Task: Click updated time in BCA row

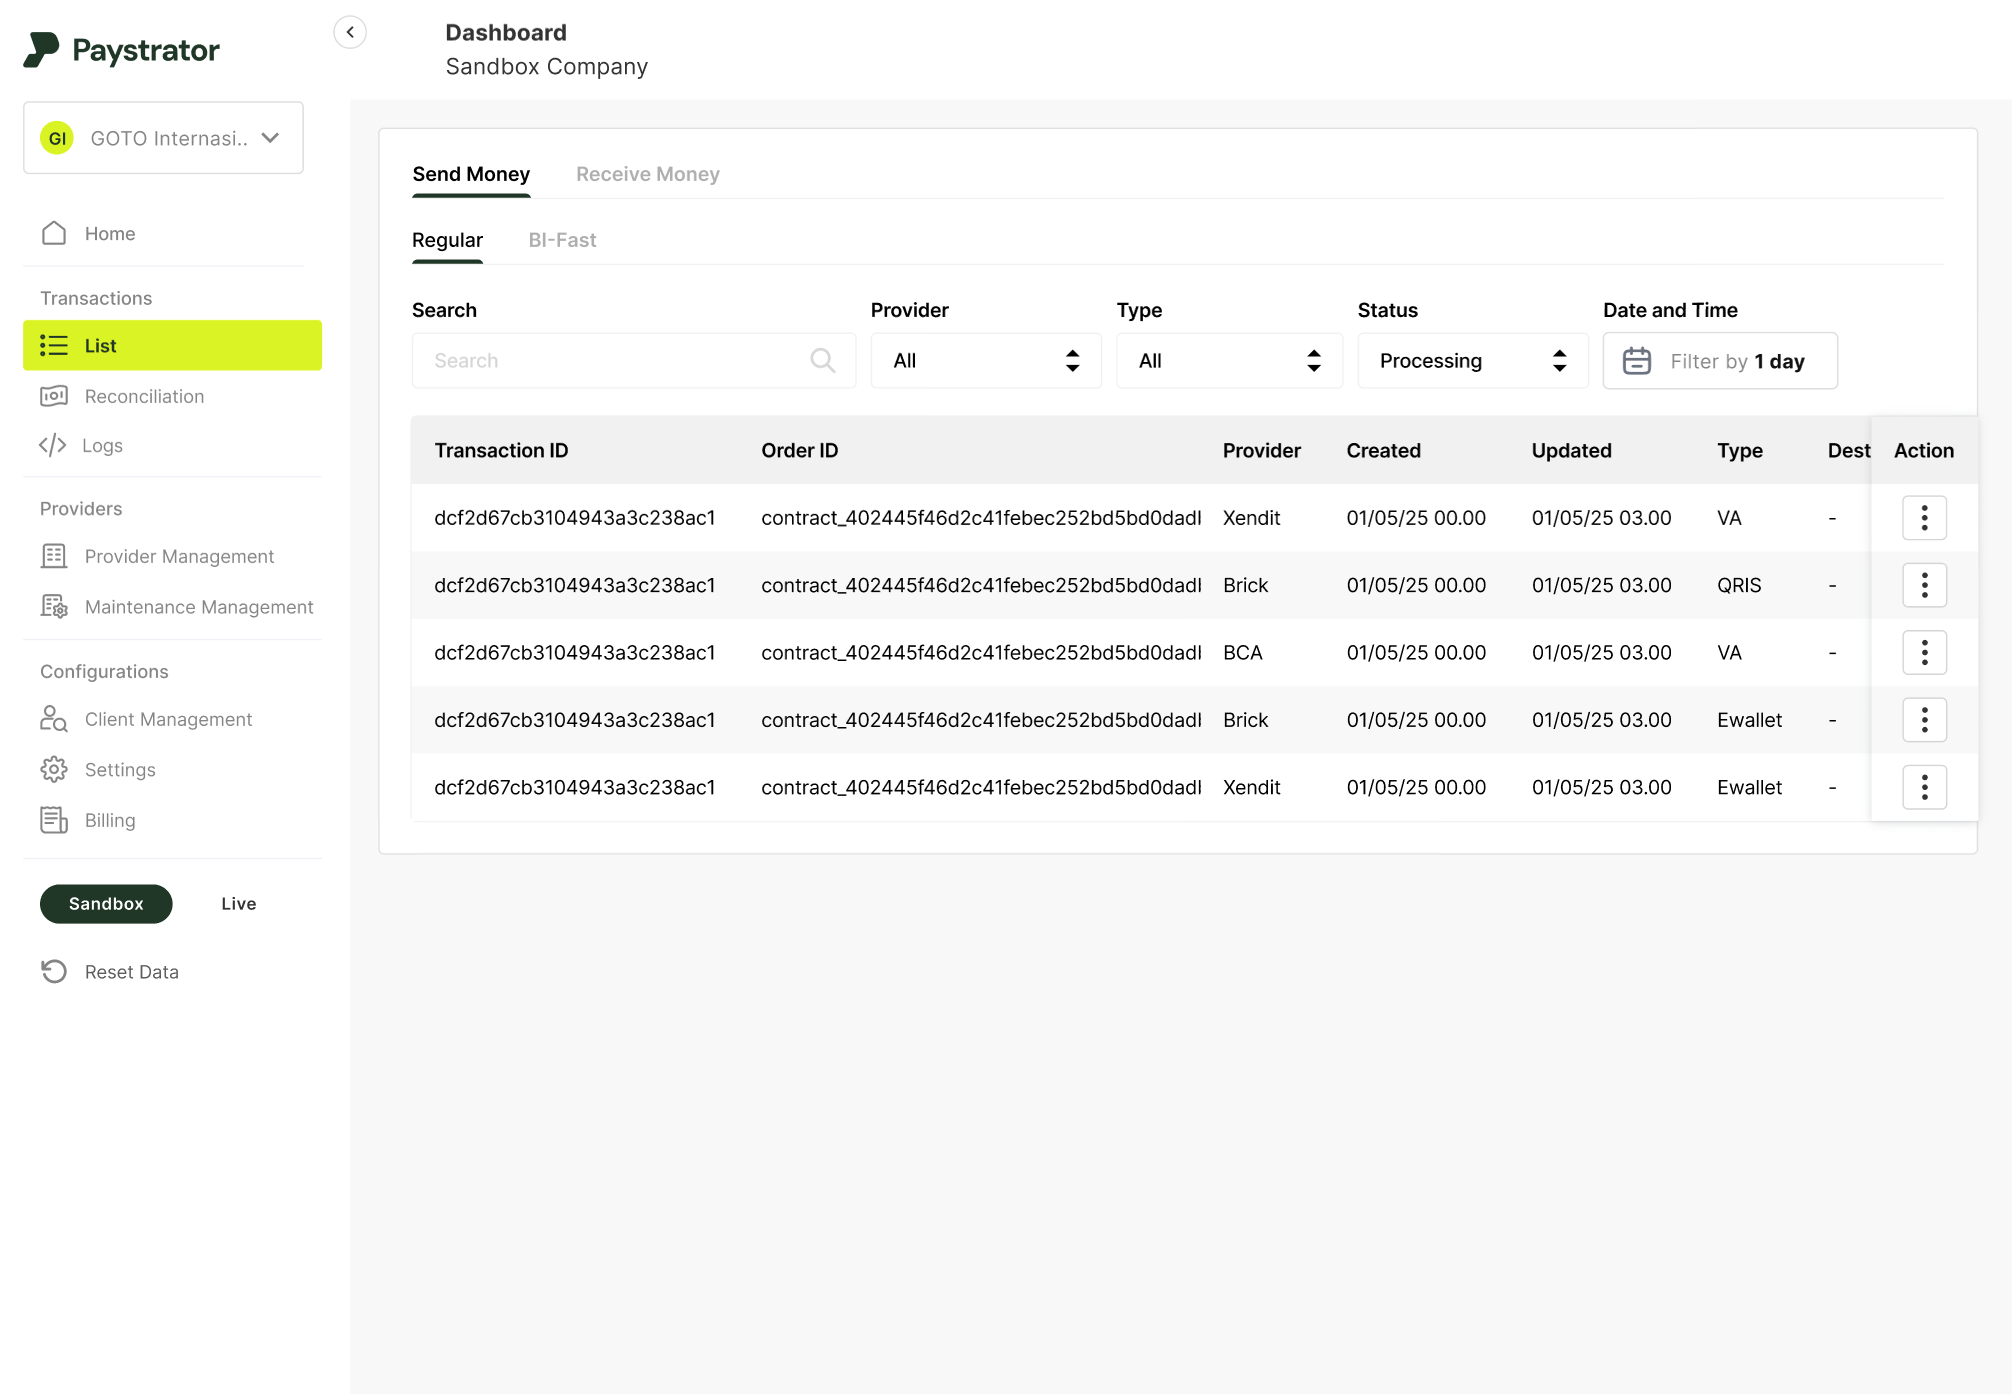Action: click(1601, 652)
